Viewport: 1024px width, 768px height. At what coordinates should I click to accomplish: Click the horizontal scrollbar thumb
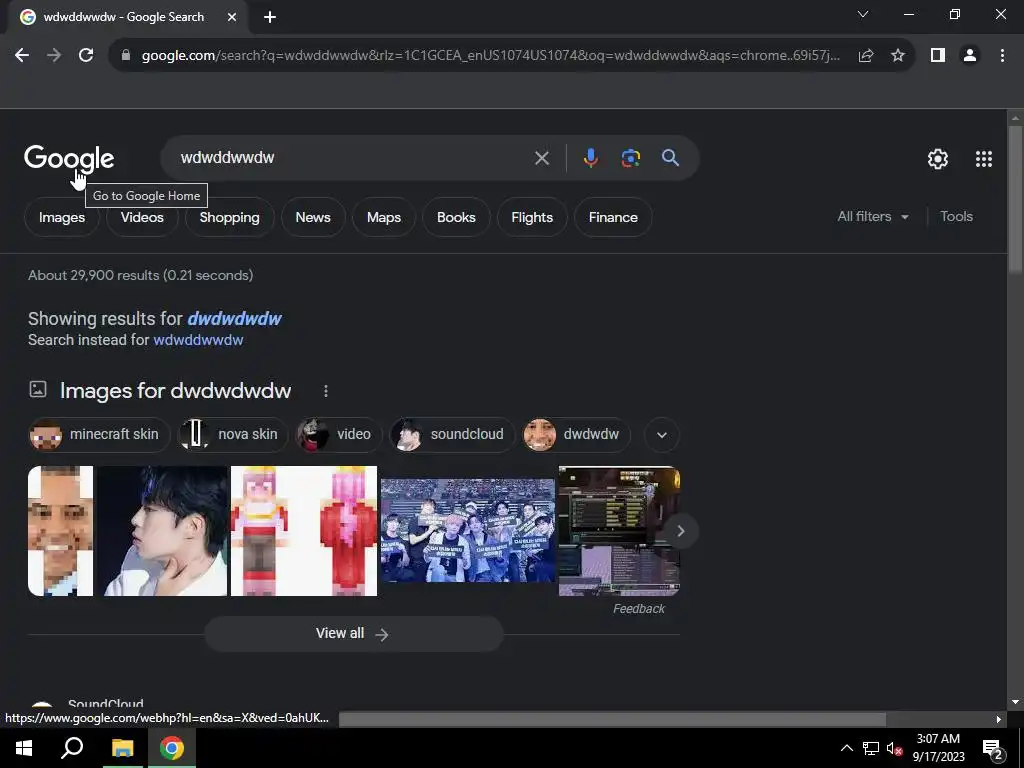click(x=613, y=719)
